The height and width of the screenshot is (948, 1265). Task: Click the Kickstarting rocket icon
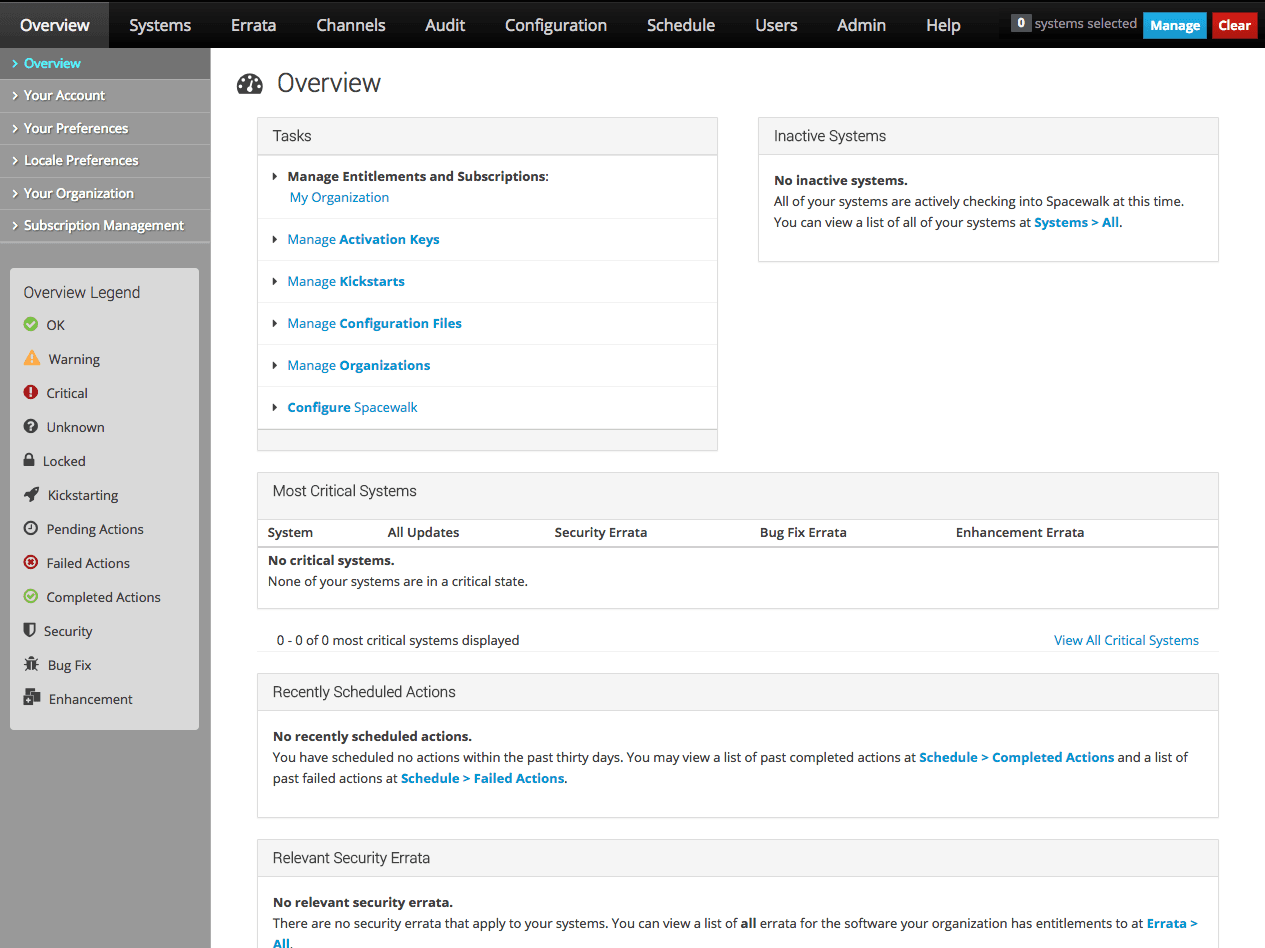click(x=32, y=495)
